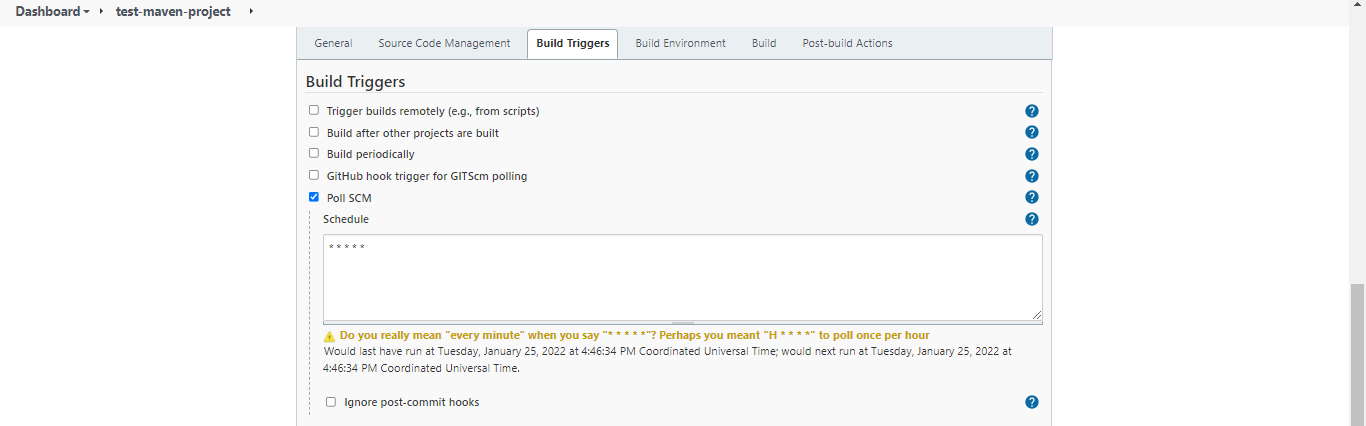Expand the test-maven-project breadcrumb arrow
The image size is (1366, 426).
pyautogui.click(x=251, y=11)
